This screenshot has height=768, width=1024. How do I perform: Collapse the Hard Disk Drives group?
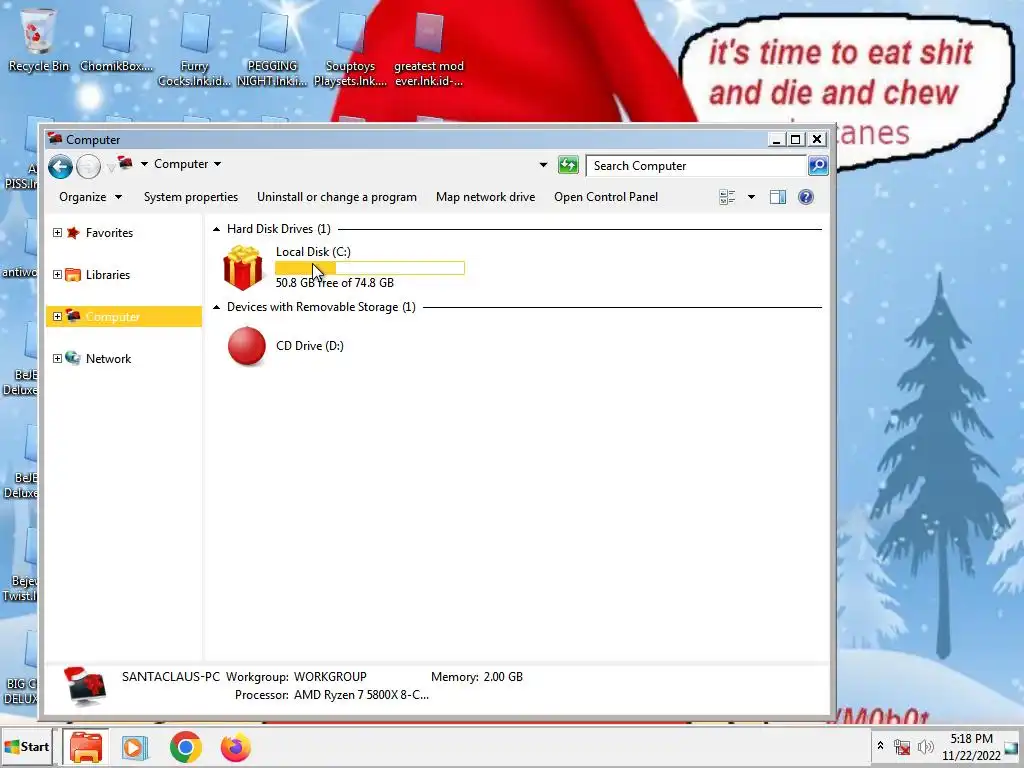216,229
